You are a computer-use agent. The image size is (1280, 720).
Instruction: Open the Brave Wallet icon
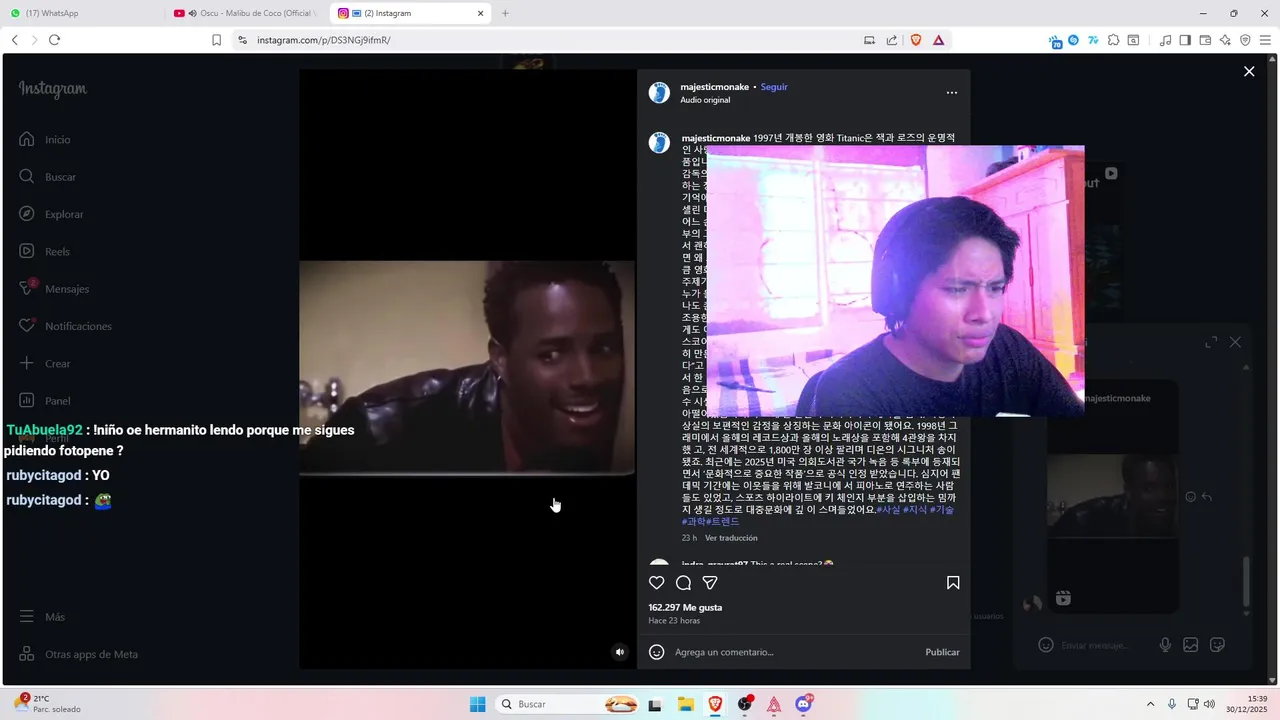(x=1205, y=40)
